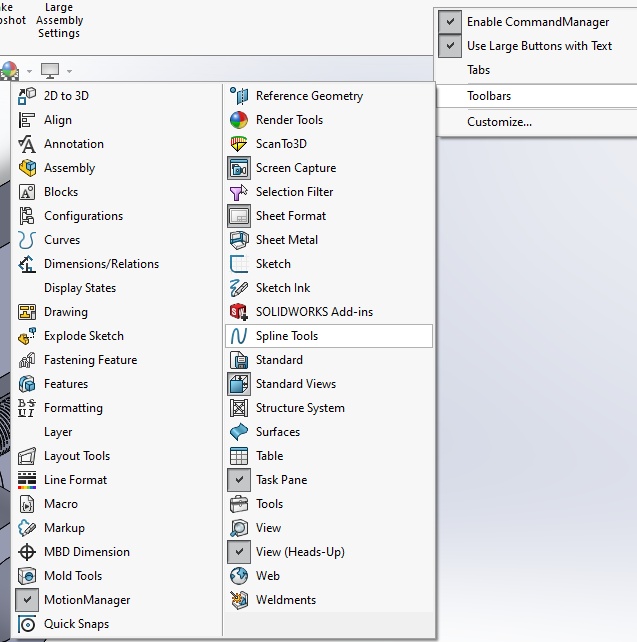The image size is (637, 642).
Task: Click the 2D to 3D toolbar icon
Action: click(27, 96)
